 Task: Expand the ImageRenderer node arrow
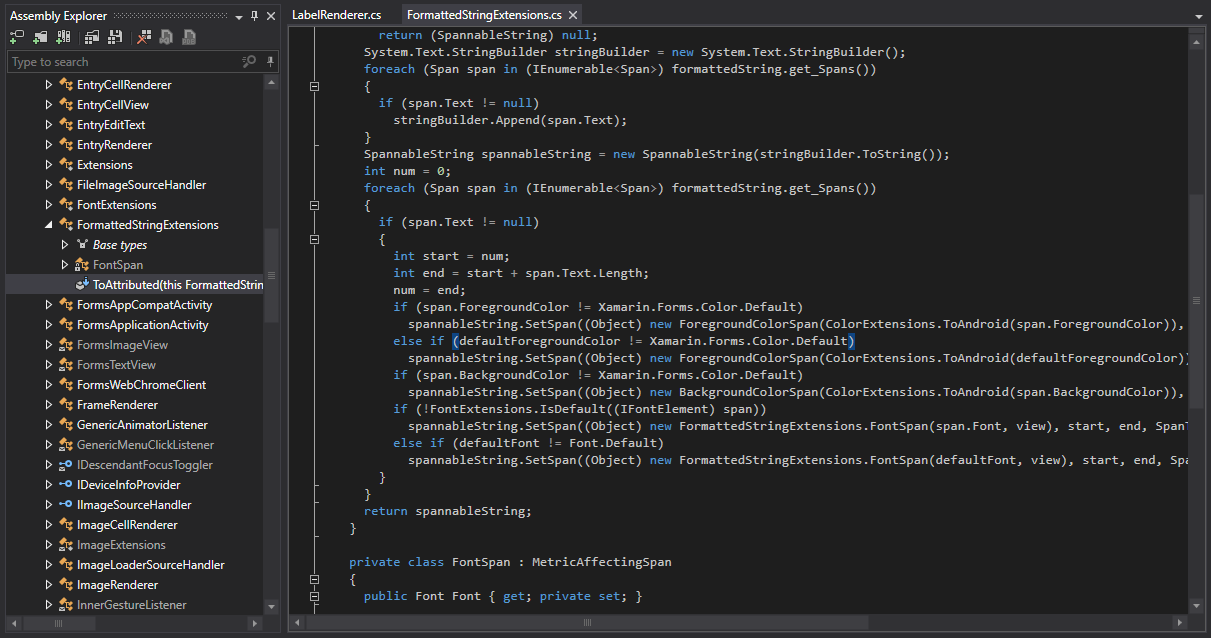pos(49,585)
